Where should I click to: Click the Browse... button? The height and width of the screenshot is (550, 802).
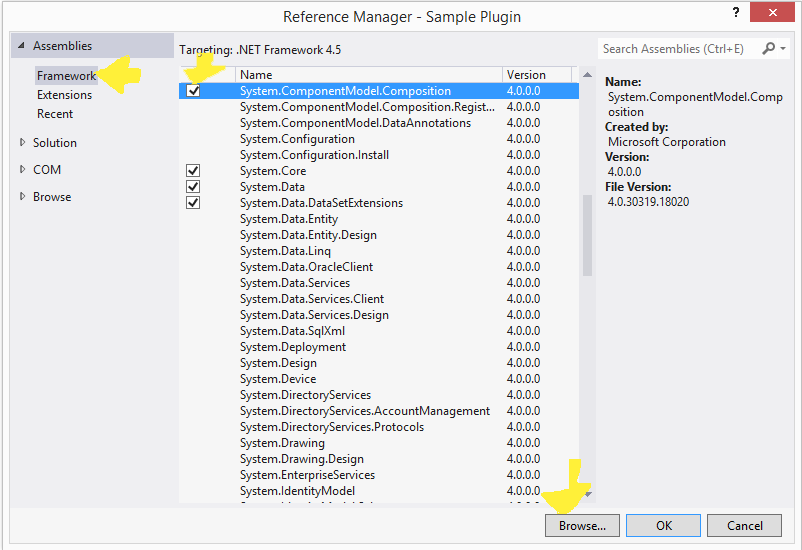click(x=582, y=525)
